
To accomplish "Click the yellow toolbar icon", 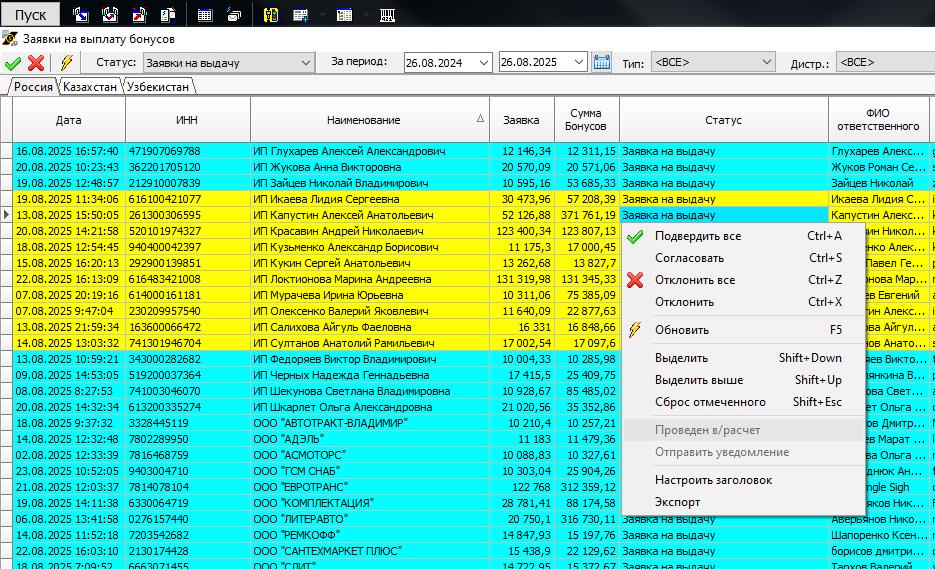I will (x=271, y=15).
